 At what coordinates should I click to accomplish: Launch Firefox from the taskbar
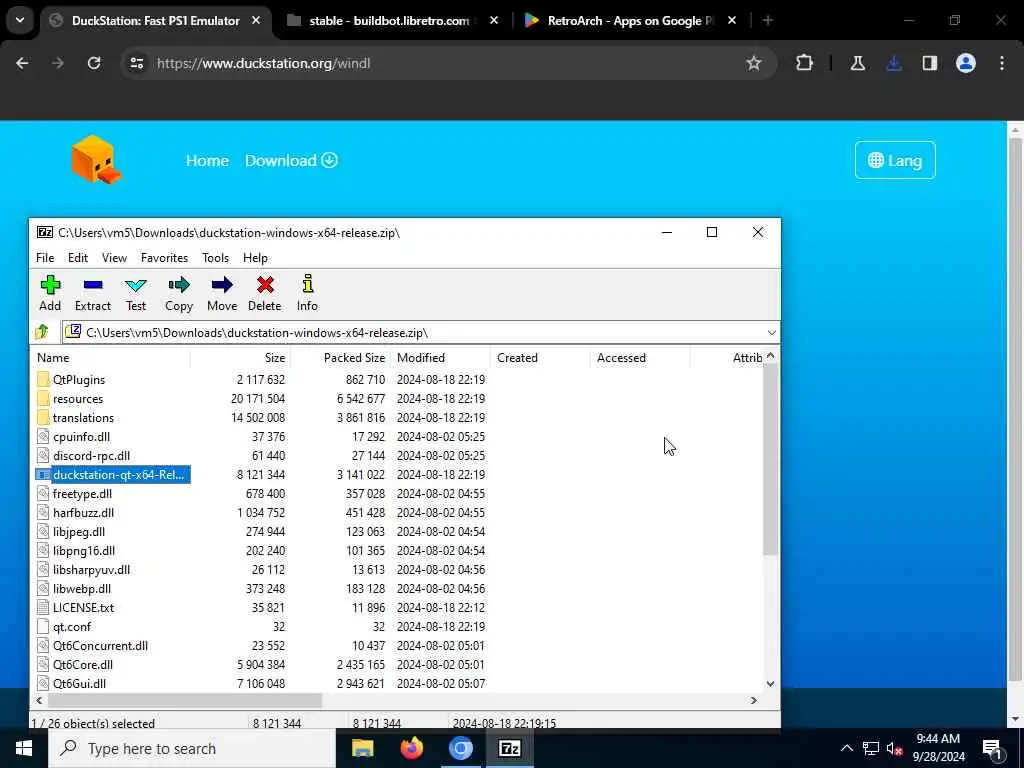click(x=411, y=748)
